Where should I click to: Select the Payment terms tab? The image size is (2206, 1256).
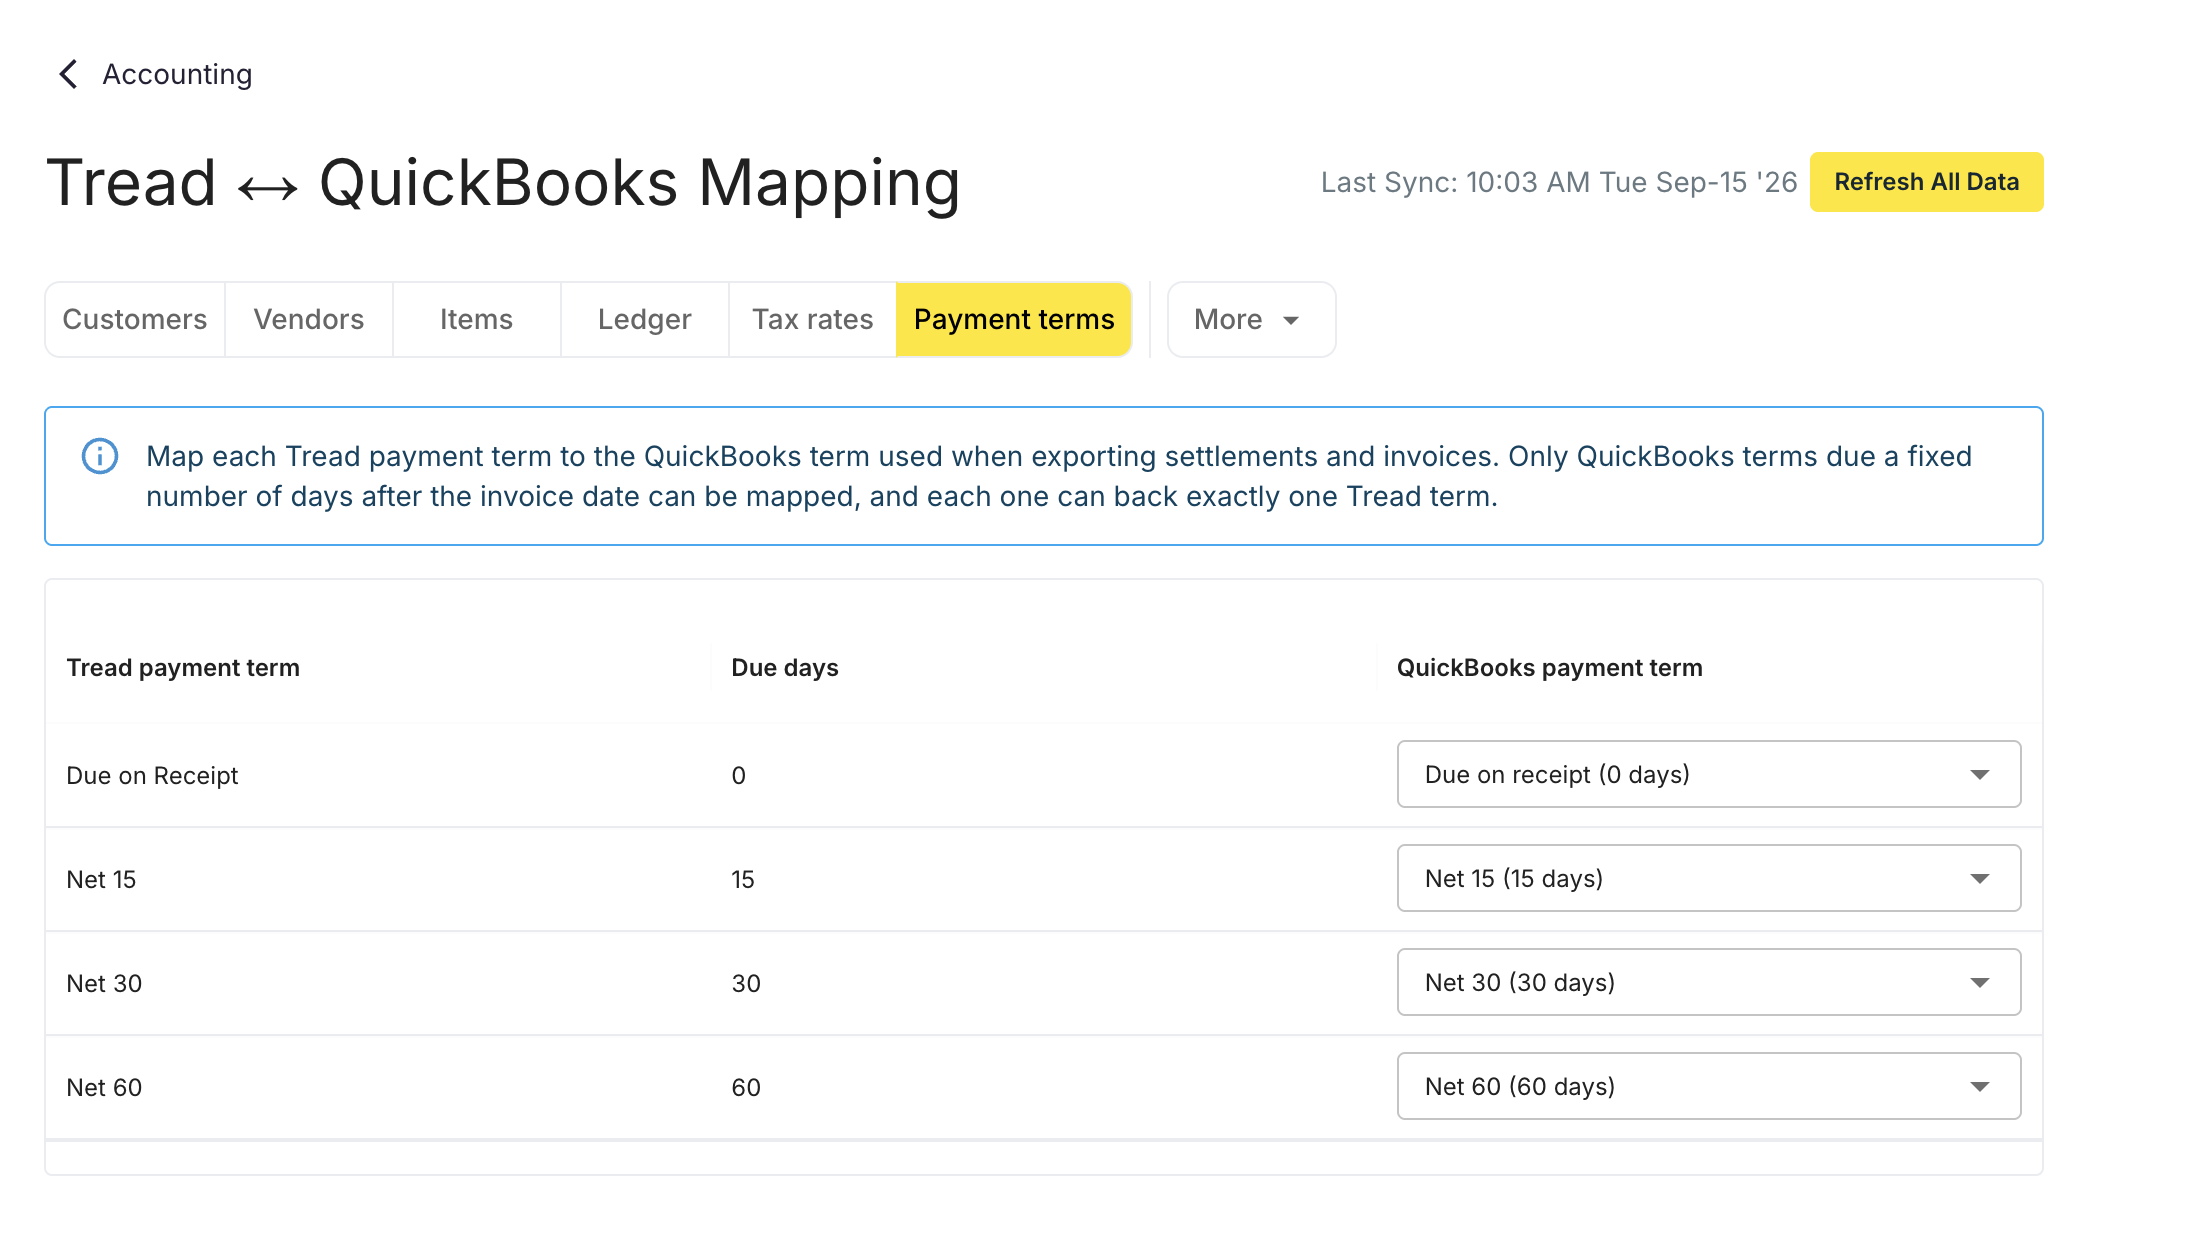(x=1014, y=319)
